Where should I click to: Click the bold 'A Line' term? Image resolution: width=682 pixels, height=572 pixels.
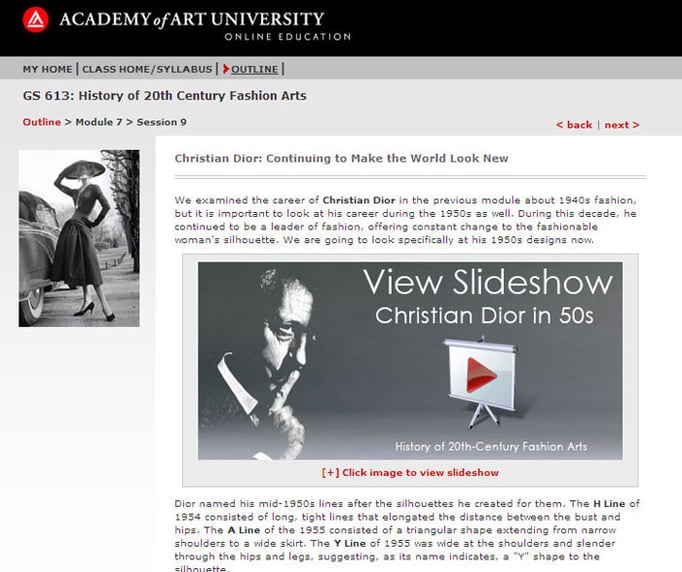(x=244, y=530)
